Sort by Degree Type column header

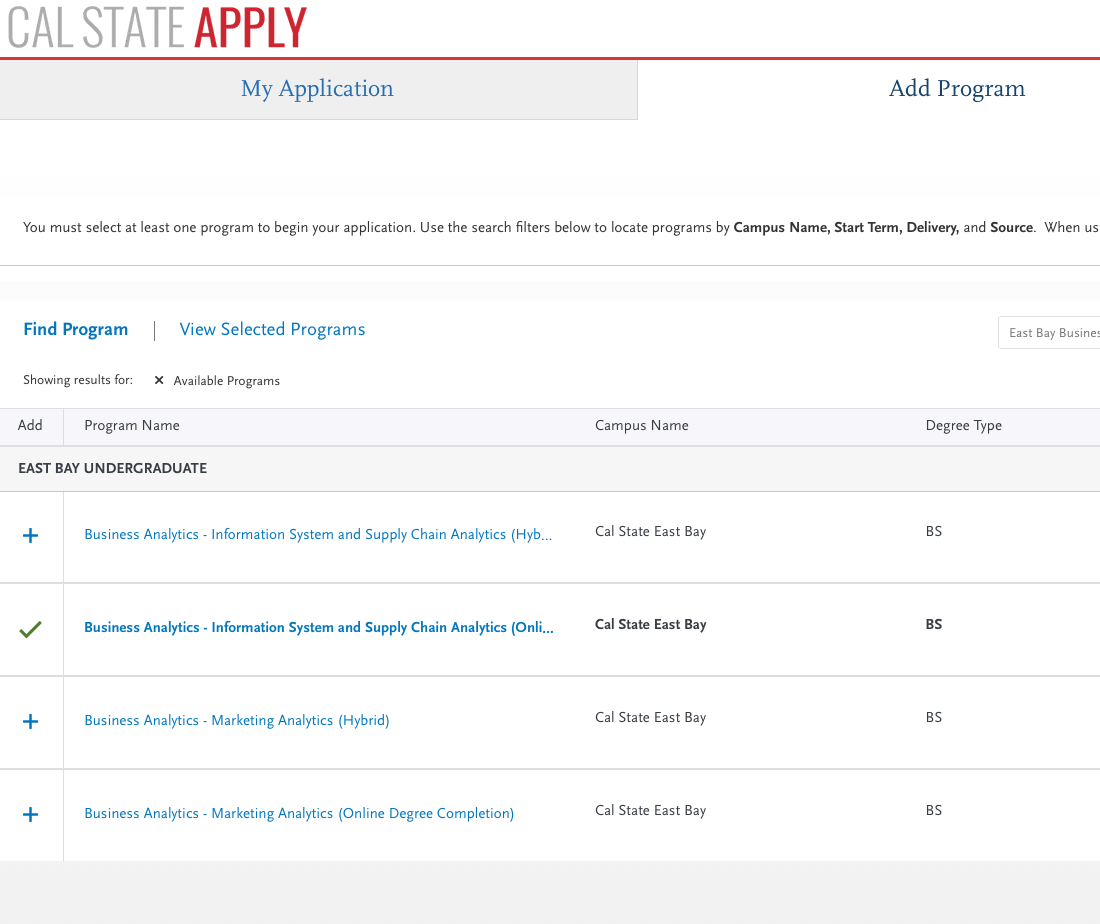[x=963, y=426]
